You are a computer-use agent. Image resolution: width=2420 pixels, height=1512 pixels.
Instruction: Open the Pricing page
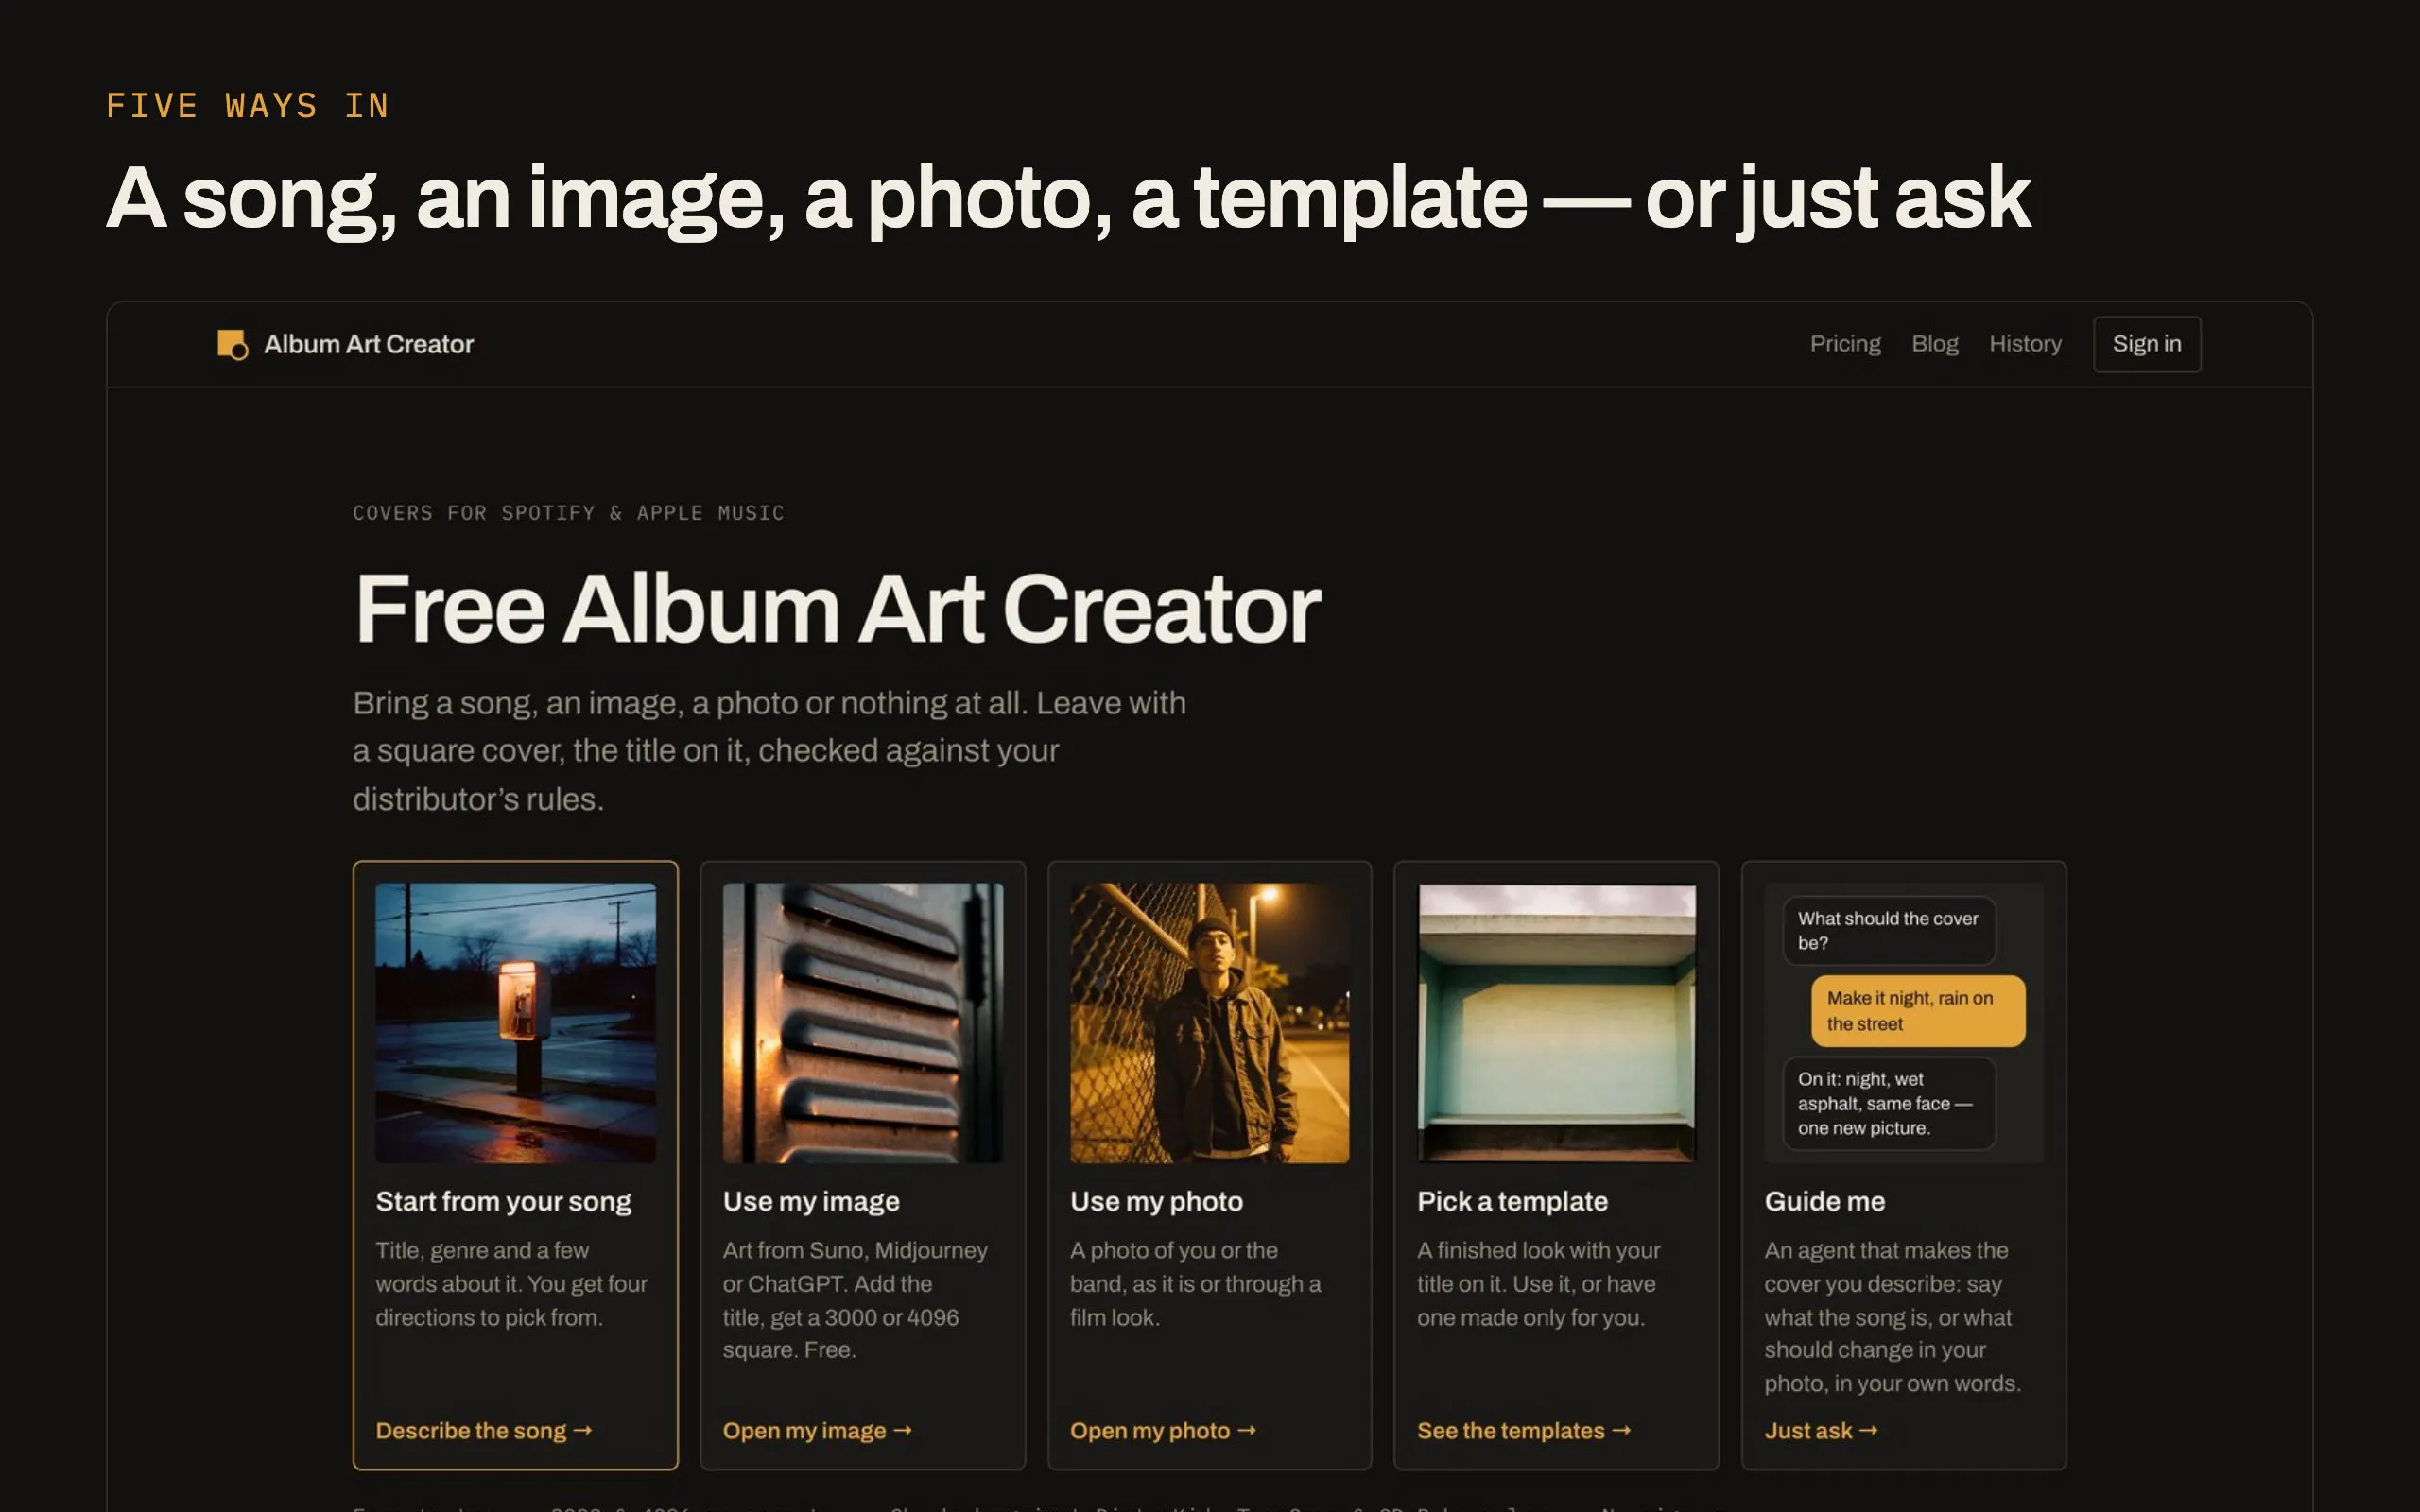click(1845, 344)
